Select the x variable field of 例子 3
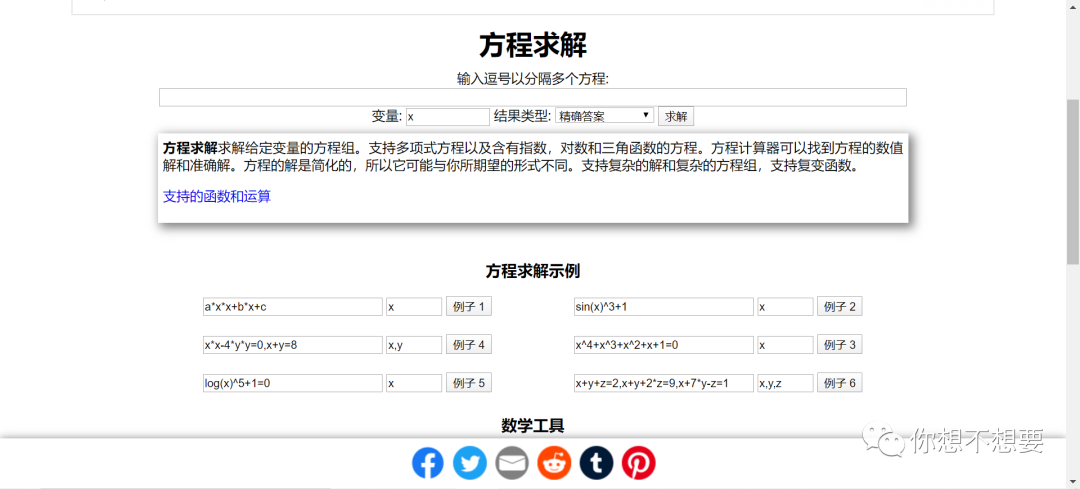The width and height of the screenshot is (1080, 489). 785,344
